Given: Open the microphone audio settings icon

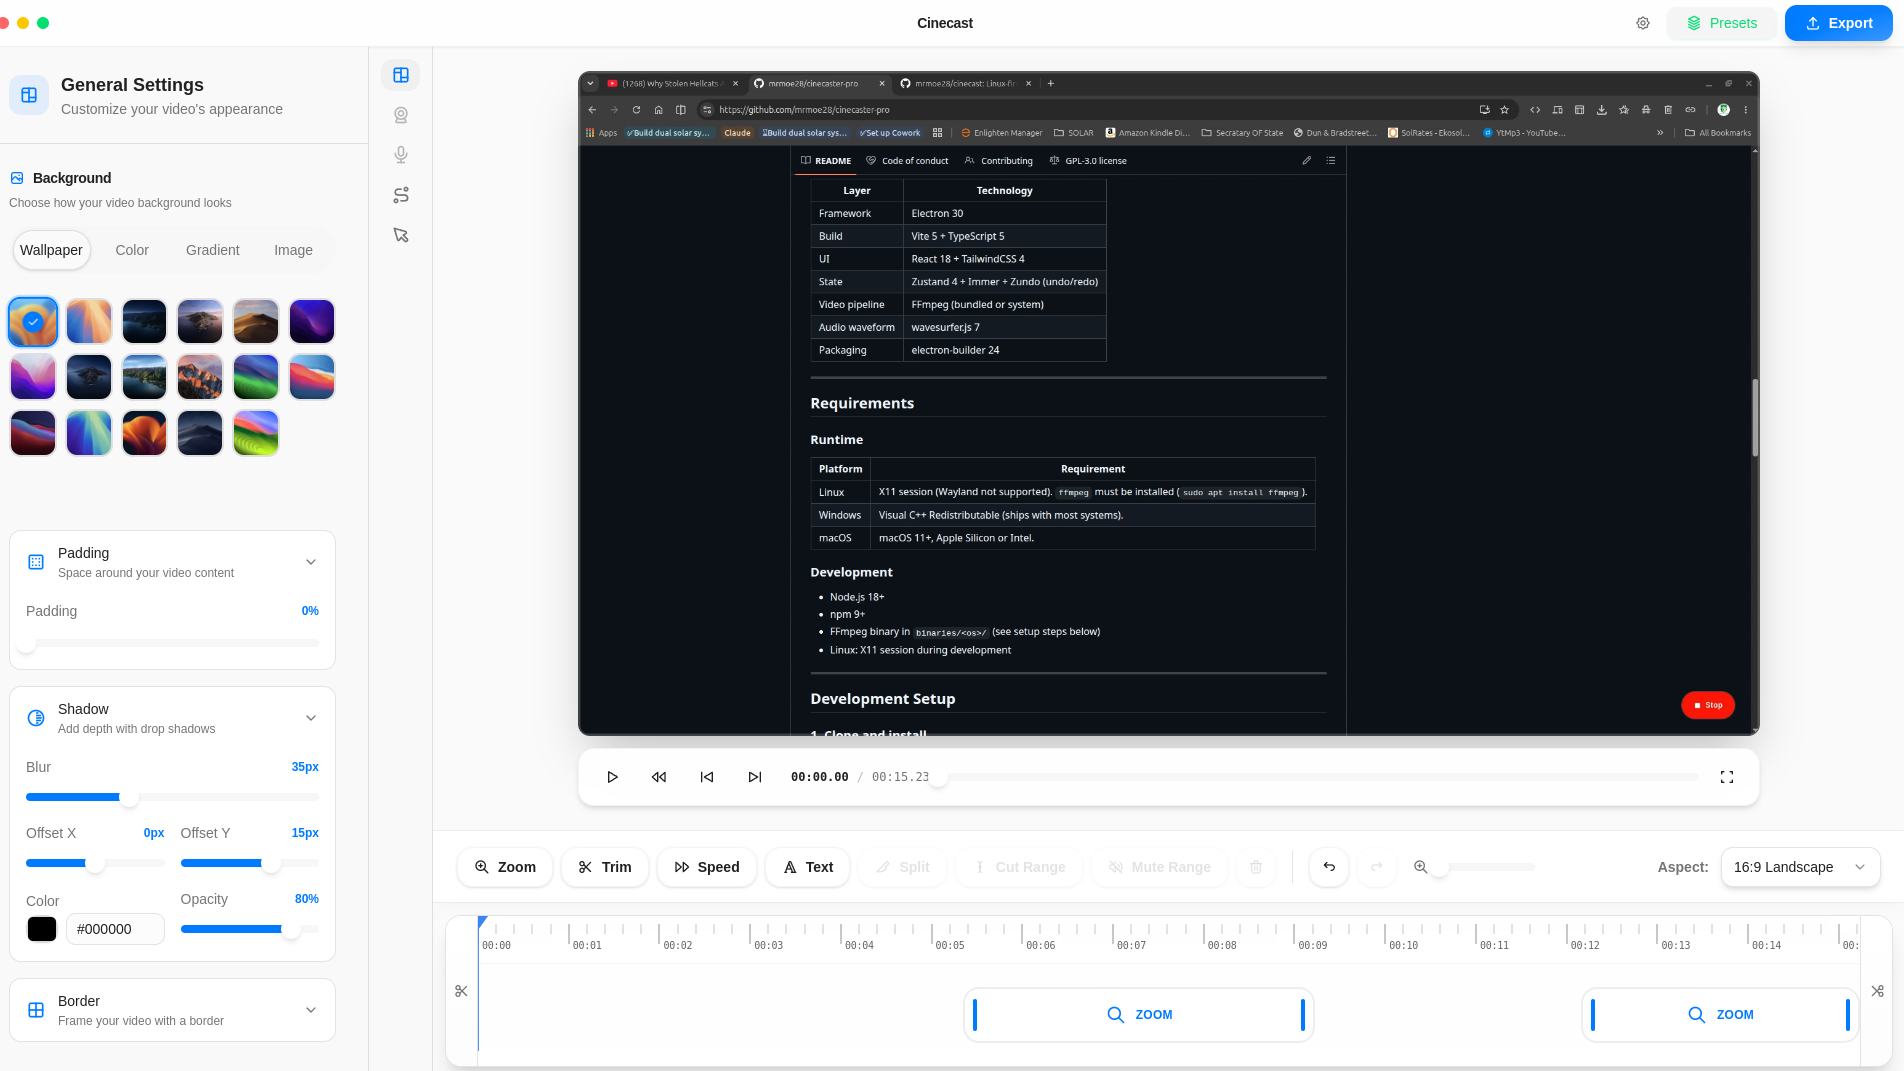Looking at the screenshot, I should pos(401,155).
